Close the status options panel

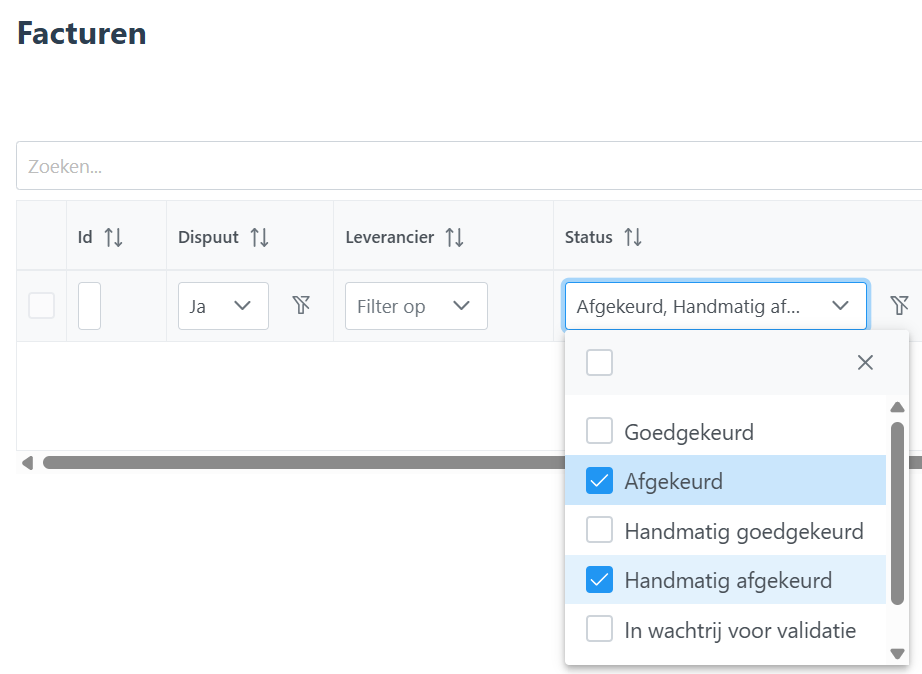point(865,363)
